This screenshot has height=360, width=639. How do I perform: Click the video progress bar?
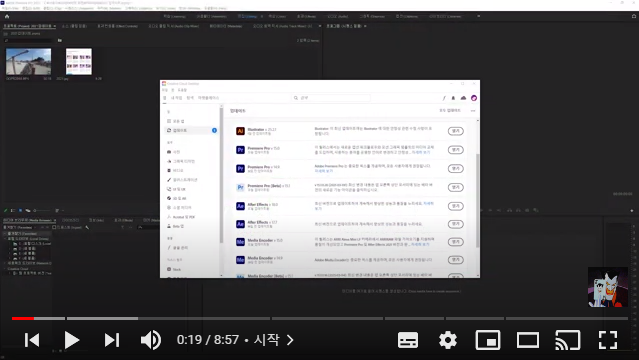coord(320,318)
